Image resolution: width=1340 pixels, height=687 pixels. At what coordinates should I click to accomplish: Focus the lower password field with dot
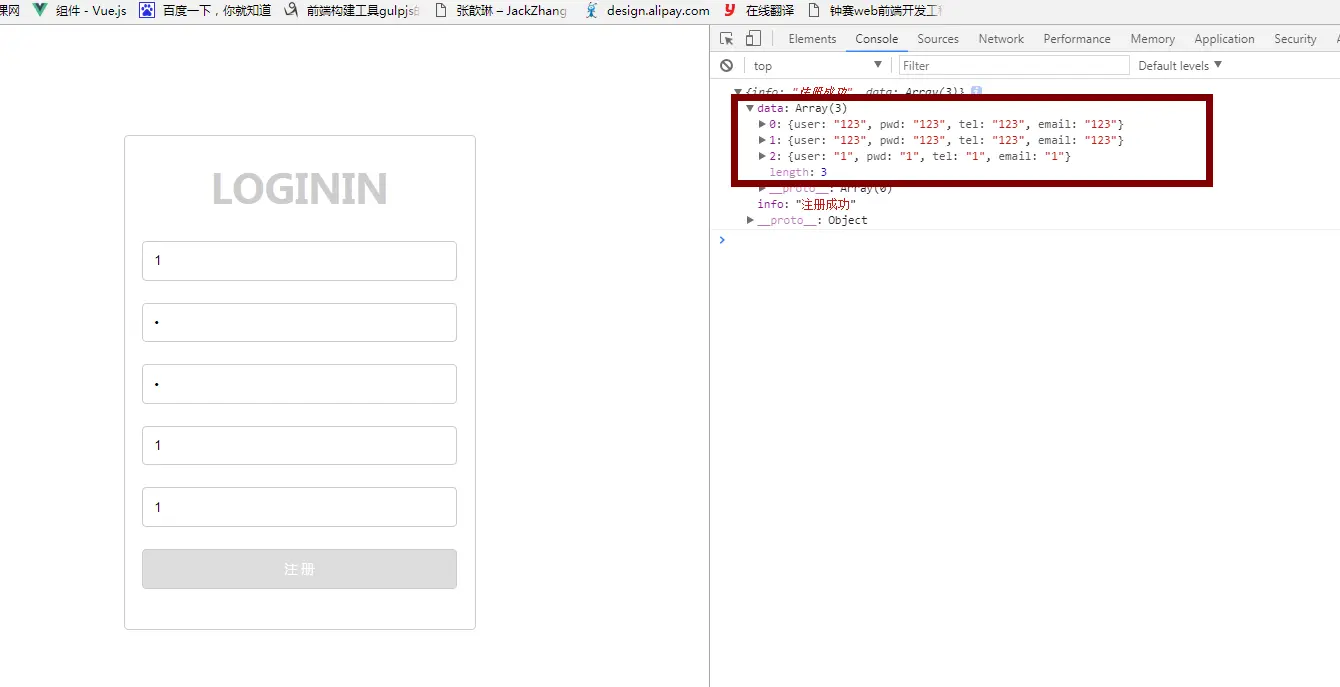tap(299, 384)
